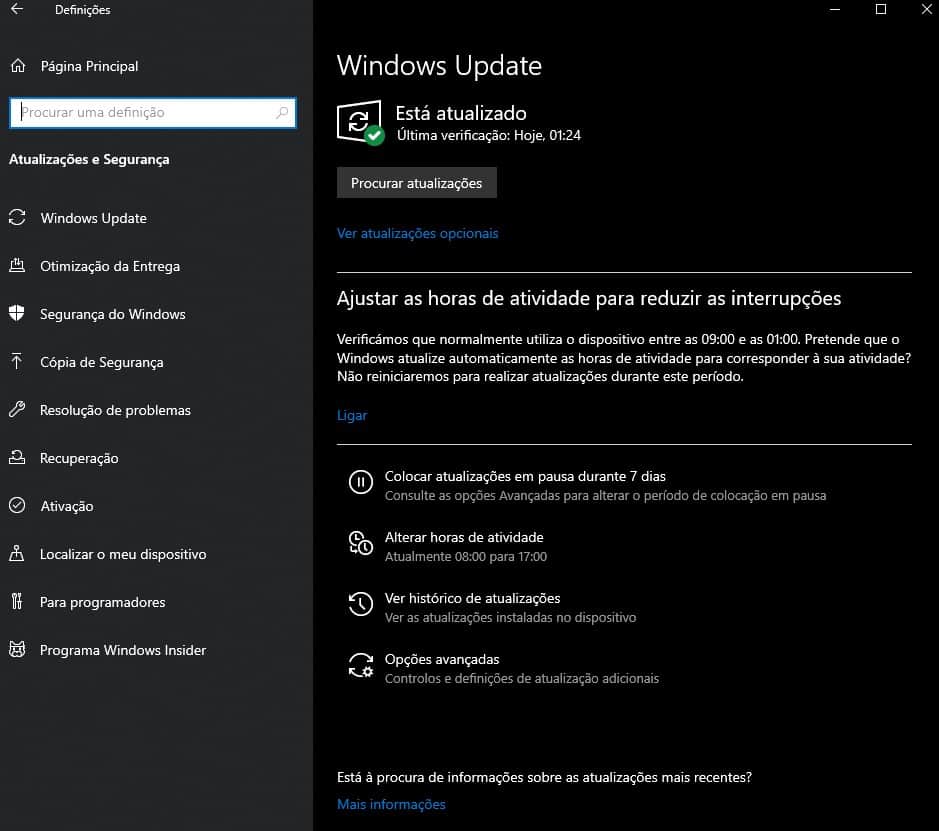Click the Localizar o meu dispositivo icon

click(x=17, y=553)
